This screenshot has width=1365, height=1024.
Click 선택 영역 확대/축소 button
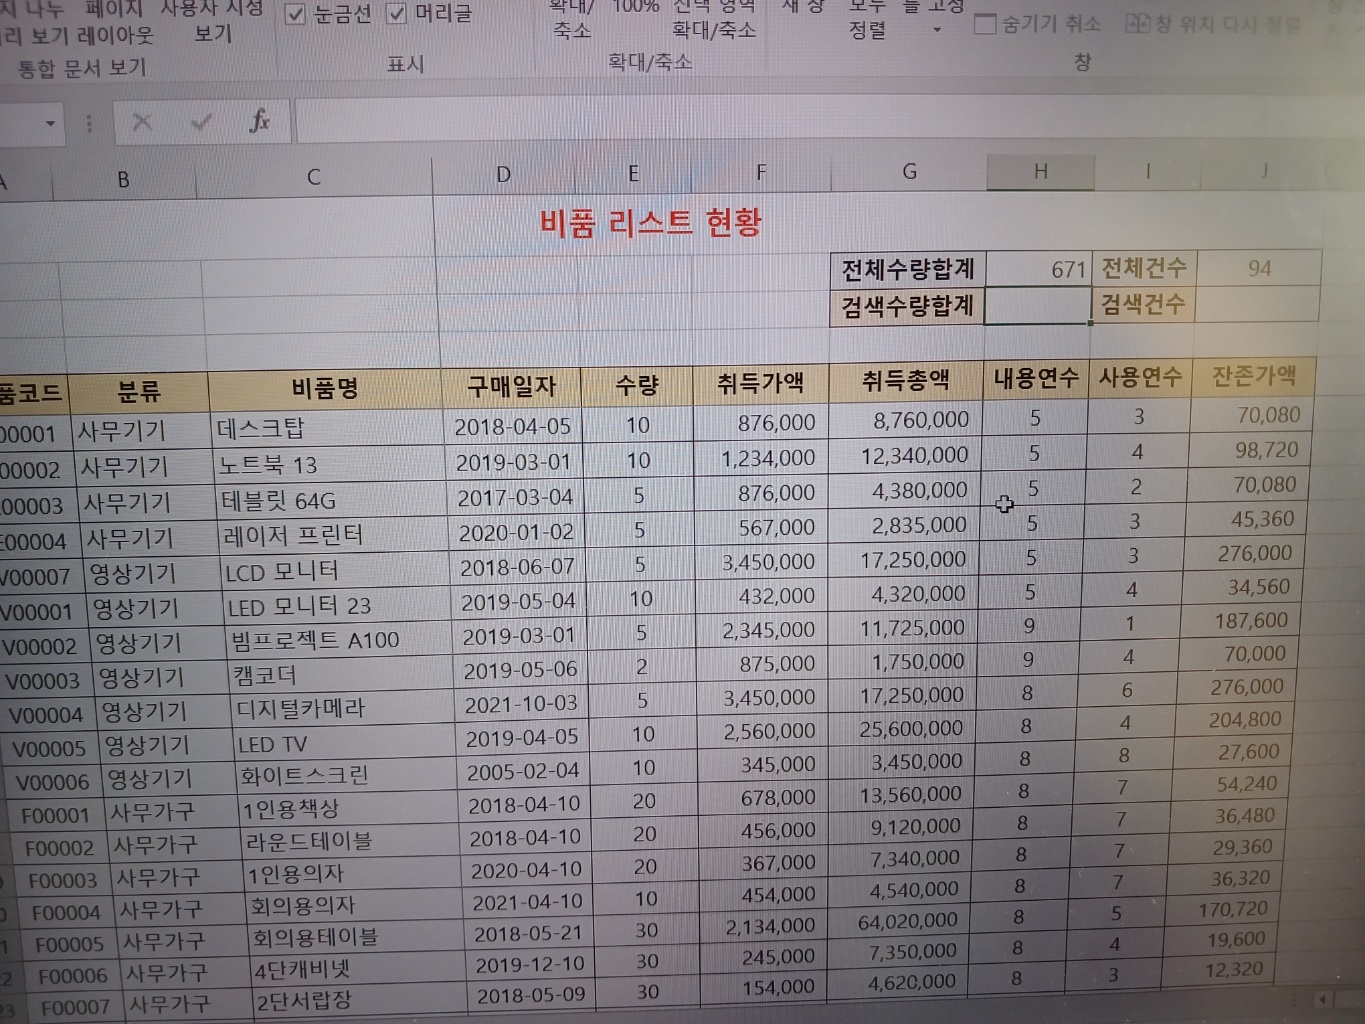coord(713,20)
